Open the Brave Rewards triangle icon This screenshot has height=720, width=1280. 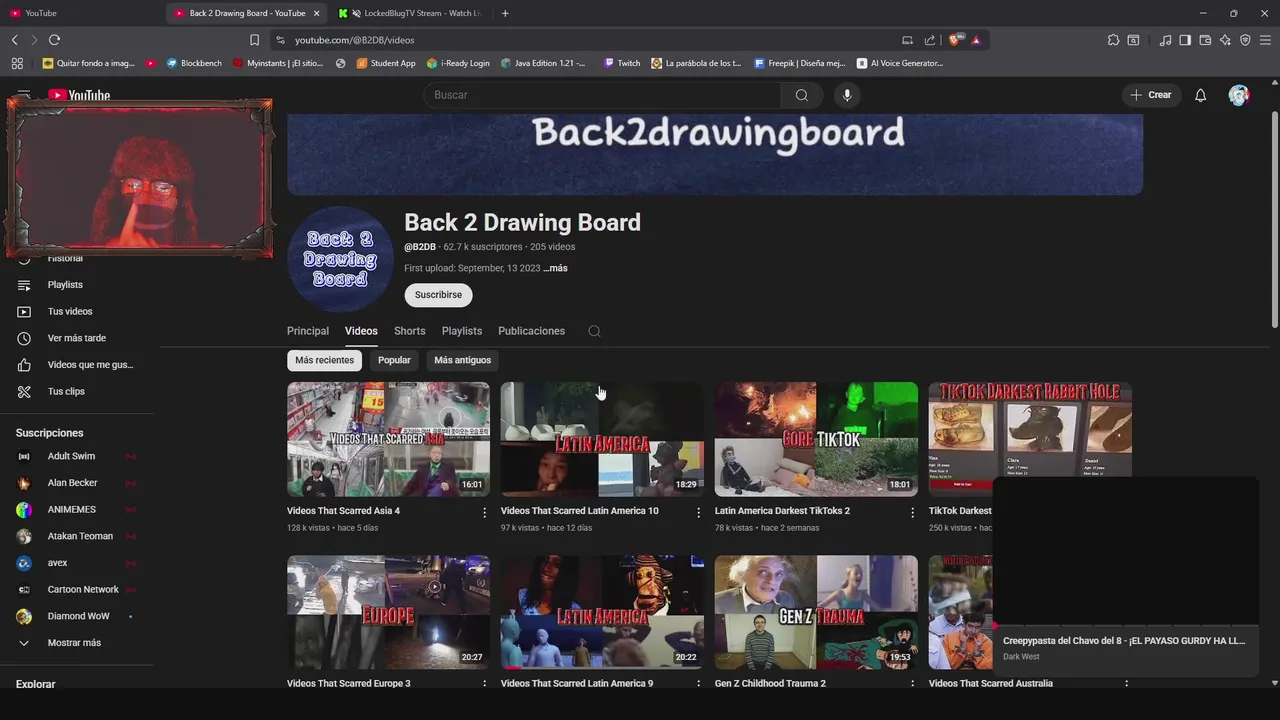coord(976,40)
